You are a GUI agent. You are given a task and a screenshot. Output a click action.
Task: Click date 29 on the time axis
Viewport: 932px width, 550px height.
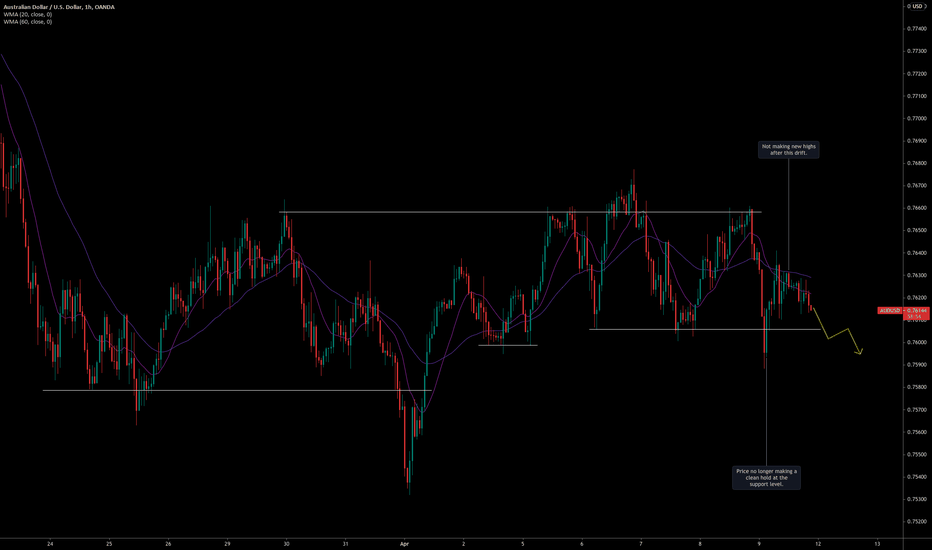click(x=227, y=543)
